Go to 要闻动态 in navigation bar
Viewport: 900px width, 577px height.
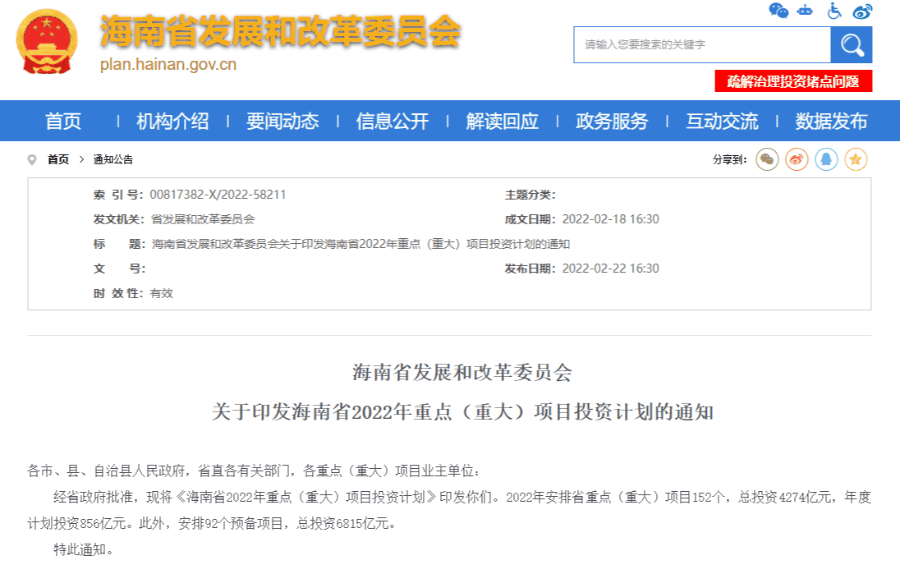pyautogui.click(x=283, y=121)
